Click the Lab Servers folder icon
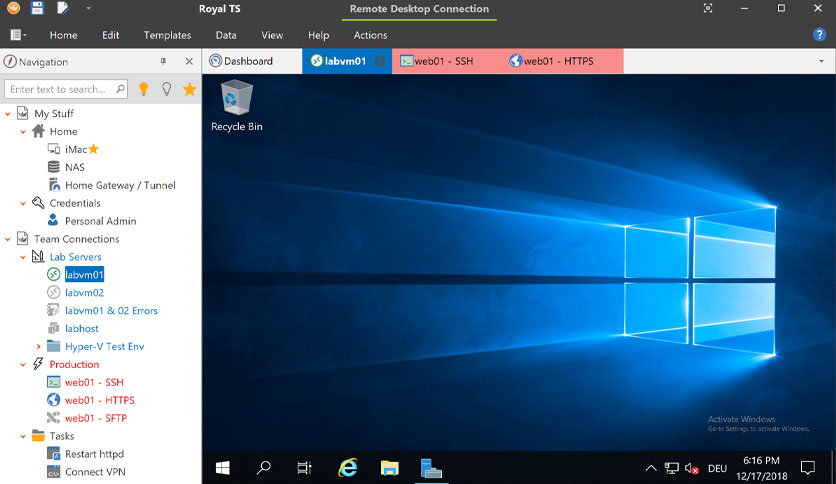This screenshot has height=484, width=836. point(38,256)
